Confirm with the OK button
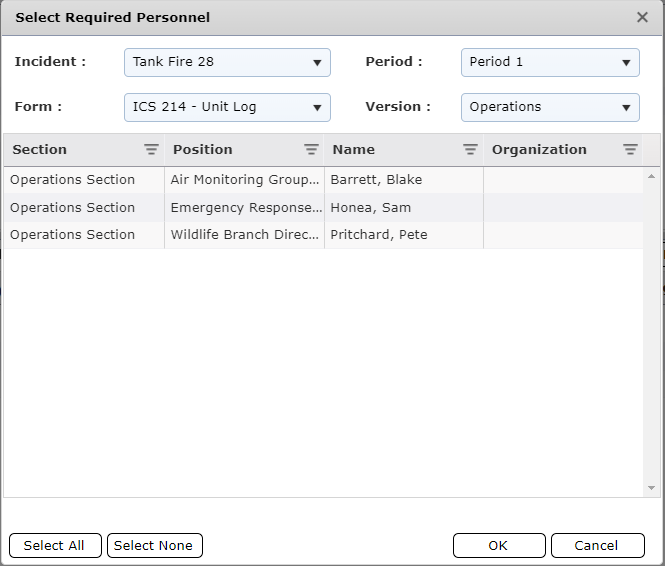 (x=498, y=545)
